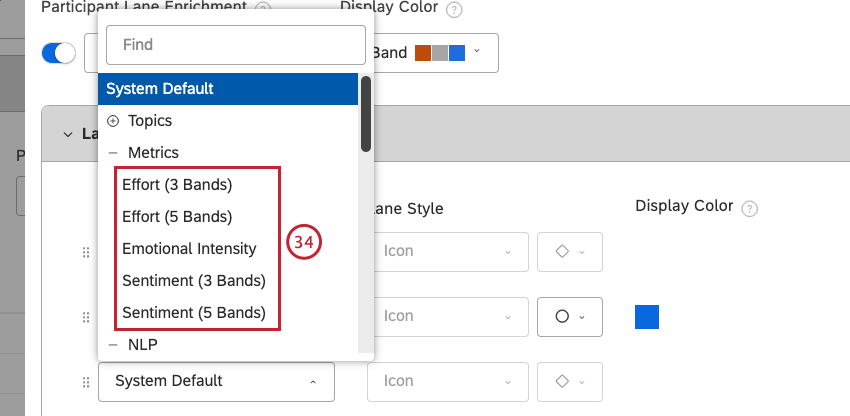850x416 pixels.
Task: Click the dropdown list scrollbar
Action: [x=366, y=115]
